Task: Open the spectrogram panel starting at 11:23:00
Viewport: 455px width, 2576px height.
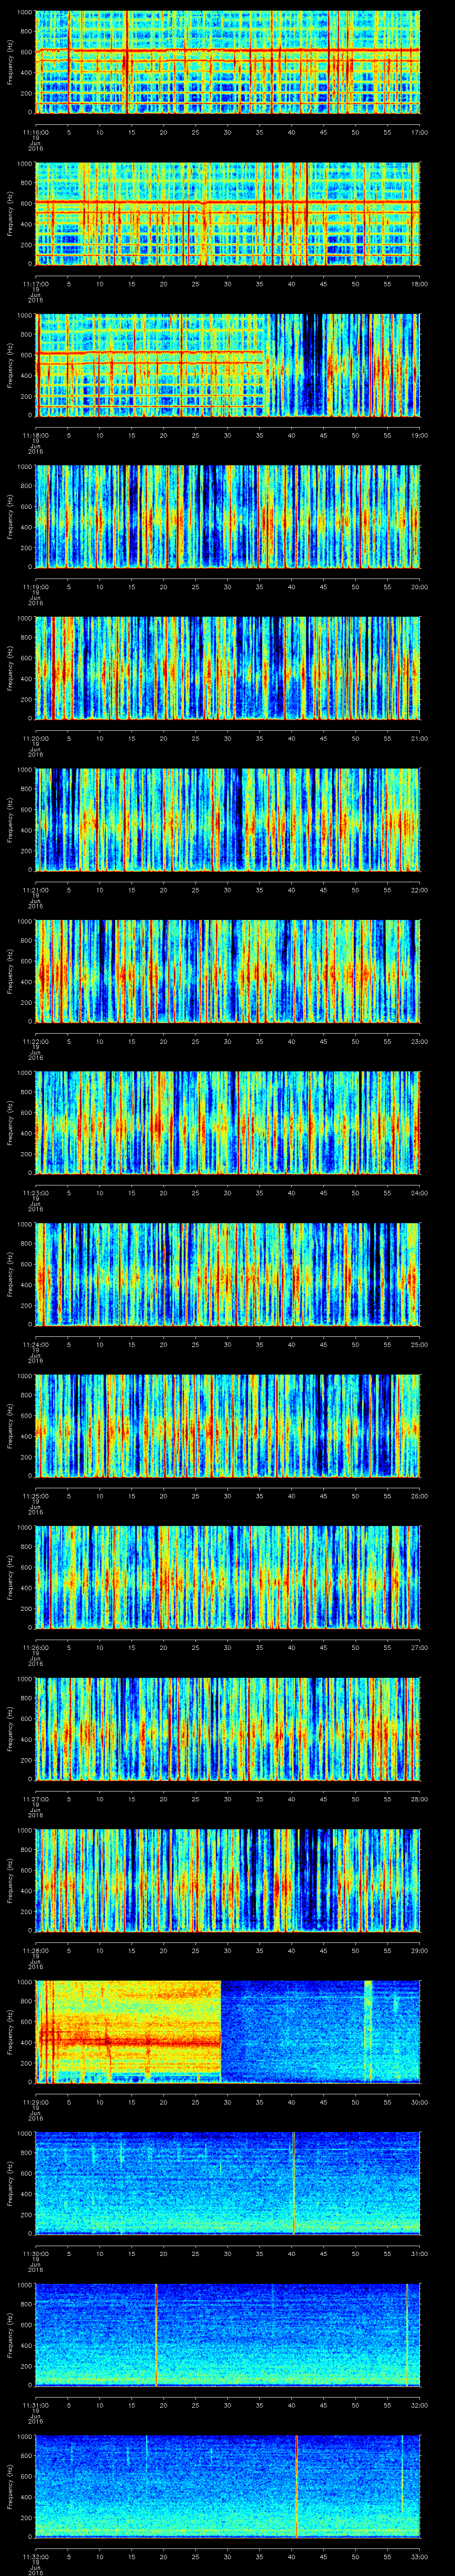Action: click(228, 1123)
